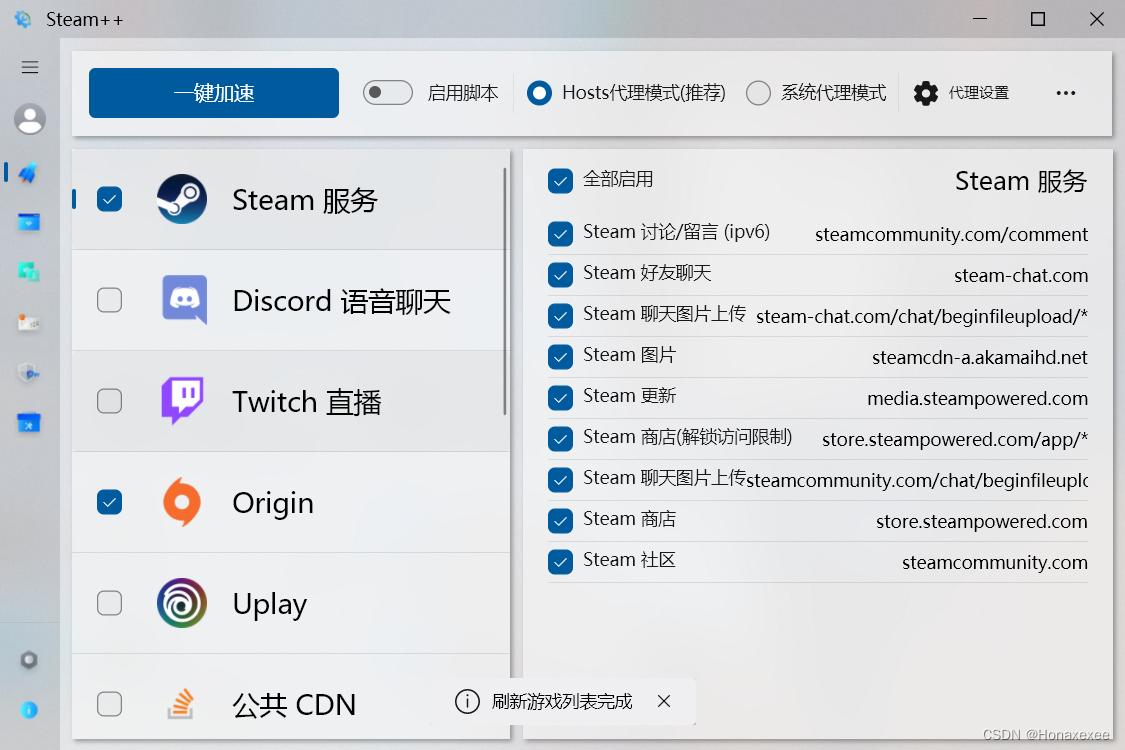Open the game tools toolbox icon in sidebar
1125x750 pixels.
click(x=30, y=422)
